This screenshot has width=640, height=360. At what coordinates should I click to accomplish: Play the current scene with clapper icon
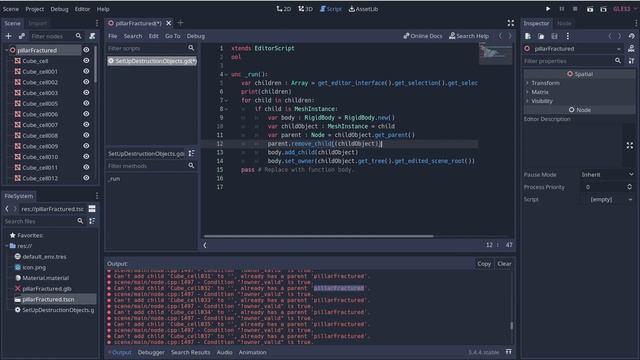pos(590,9)
